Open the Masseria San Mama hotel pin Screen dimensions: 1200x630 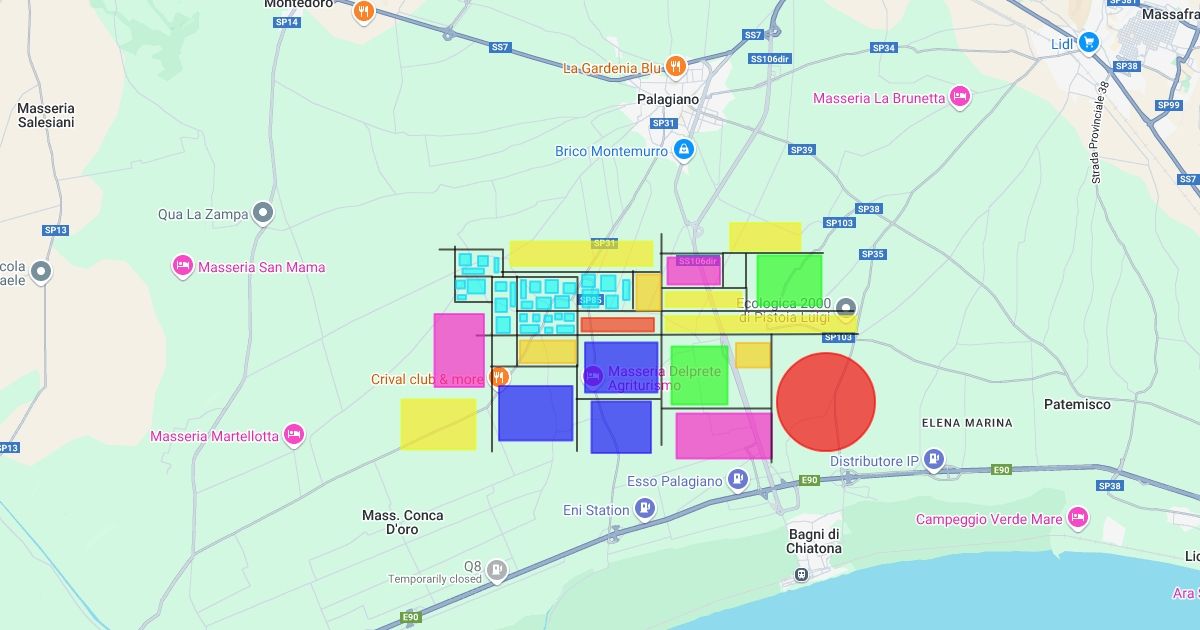tap(183, 266)
